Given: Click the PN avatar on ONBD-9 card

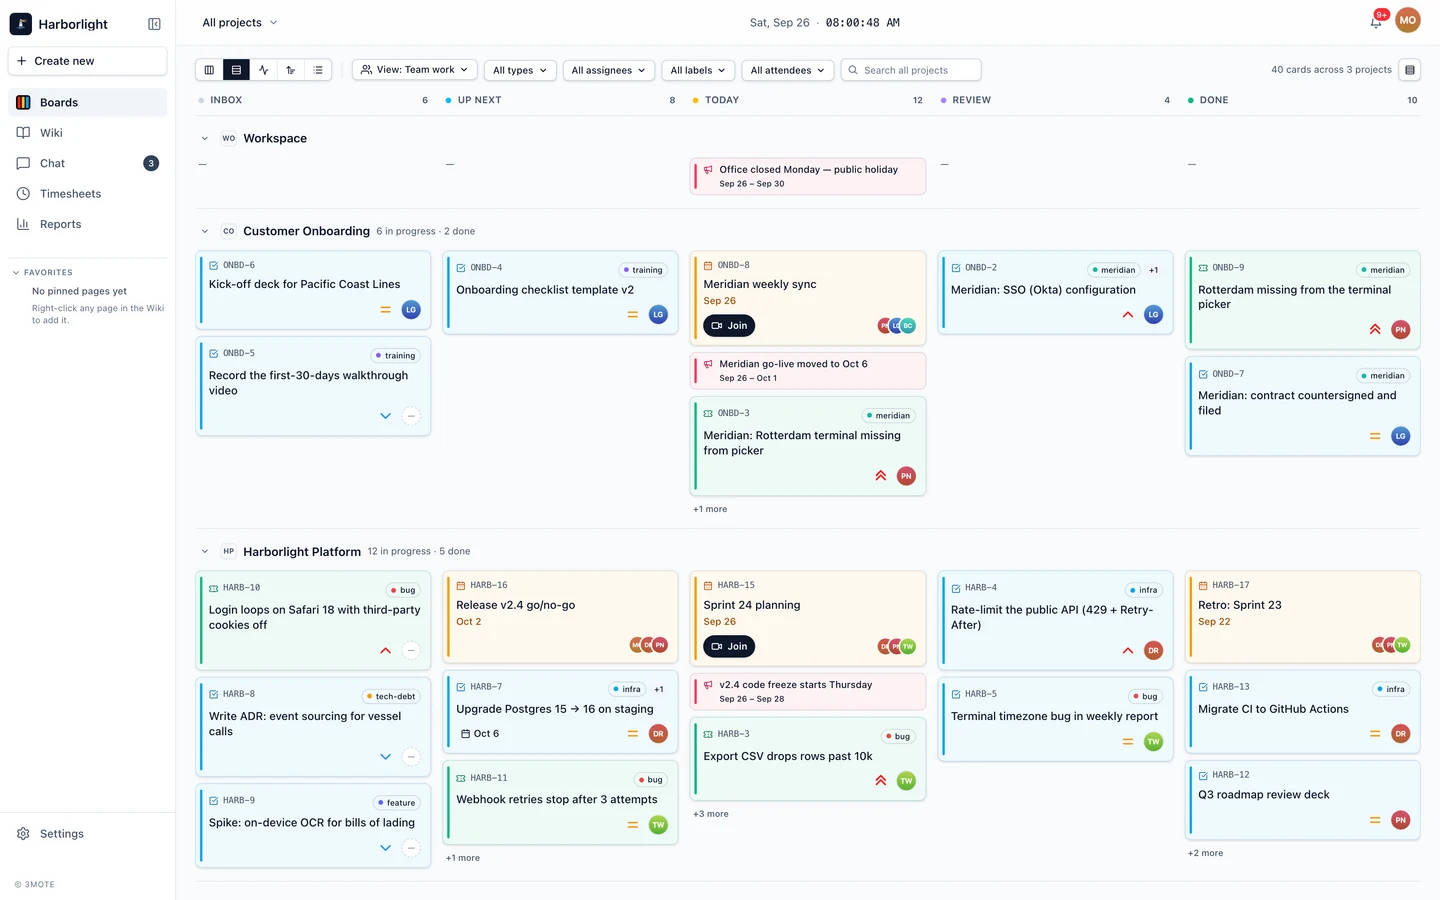Looking at the screenshot, I should (x=1401, y=329).
